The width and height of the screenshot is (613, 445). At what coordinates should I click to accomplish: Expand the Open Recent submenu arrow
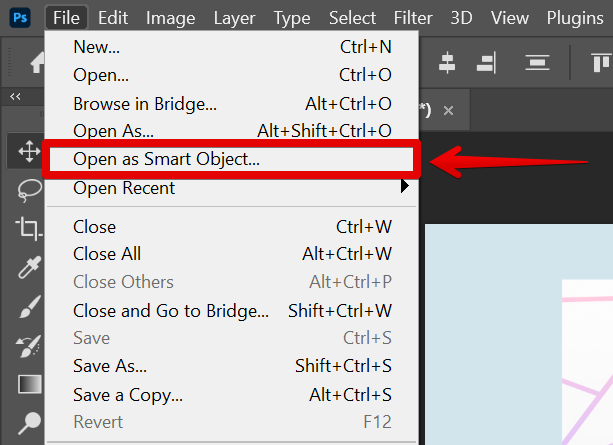tap(405, 186)
